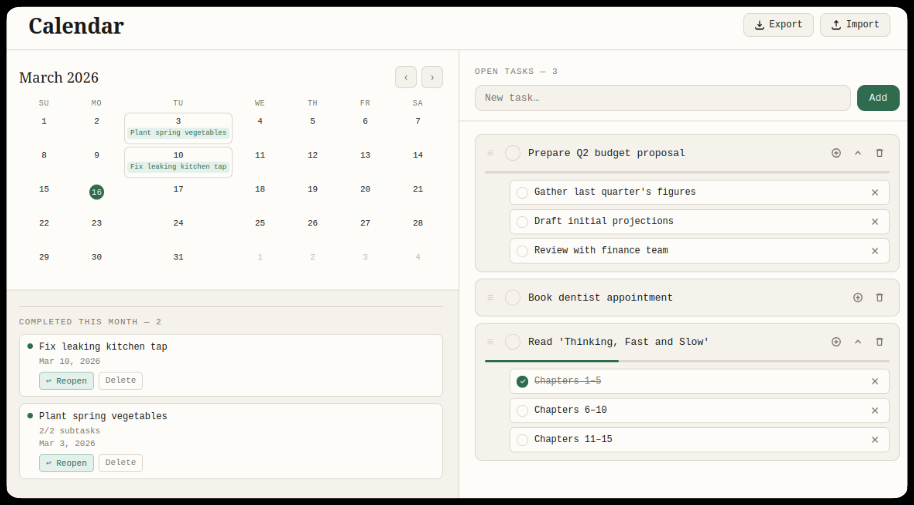The height and width of the screenshot is (505, 914).
Task: Remove 'Review with finance team' subtask
Action: coord(874,251)
